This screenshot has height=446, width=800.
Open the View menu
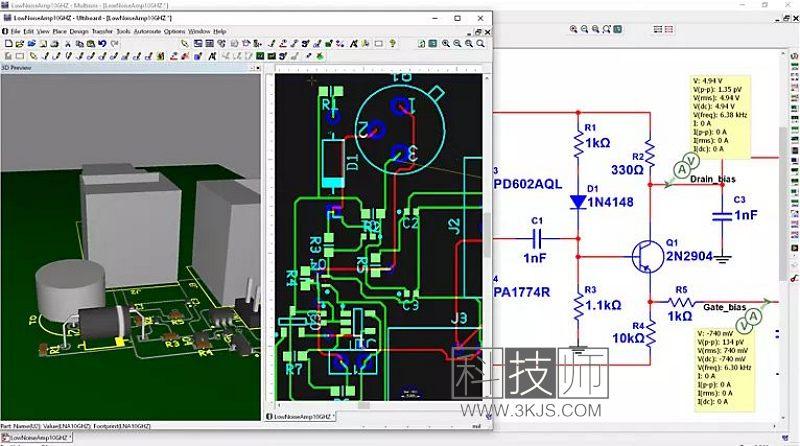(x=43, y=32)
